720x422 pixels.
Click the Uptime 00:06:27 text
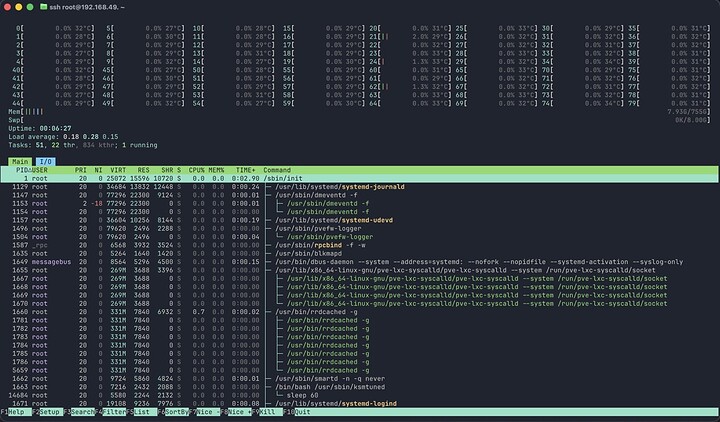point(39,129)
